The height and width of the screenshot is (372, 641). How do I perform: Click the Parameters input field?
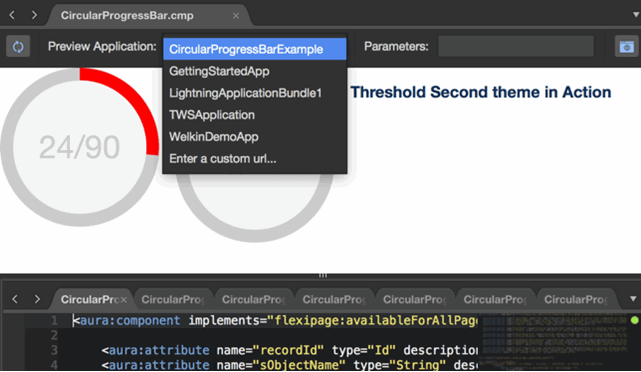coord(516,47)
